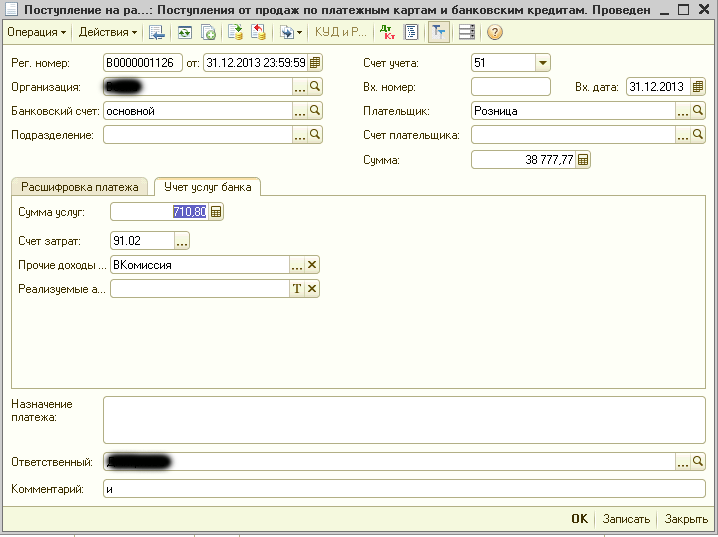
Task: Click magnifier icon next to Банковский счет
Action: 315,111
